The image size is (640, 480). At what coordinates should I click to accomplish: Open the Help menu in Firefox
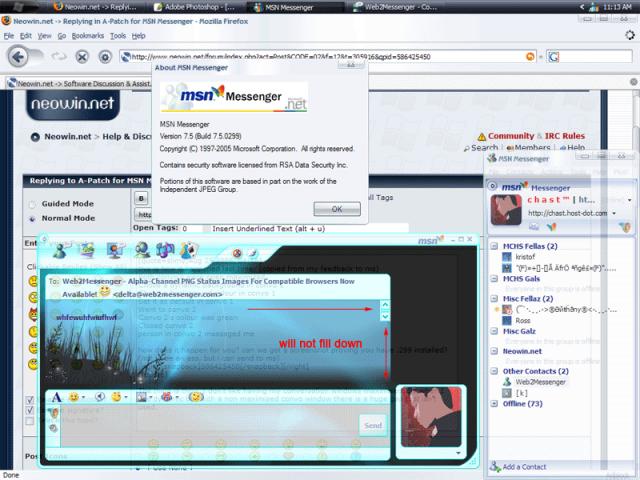[138, 36]
